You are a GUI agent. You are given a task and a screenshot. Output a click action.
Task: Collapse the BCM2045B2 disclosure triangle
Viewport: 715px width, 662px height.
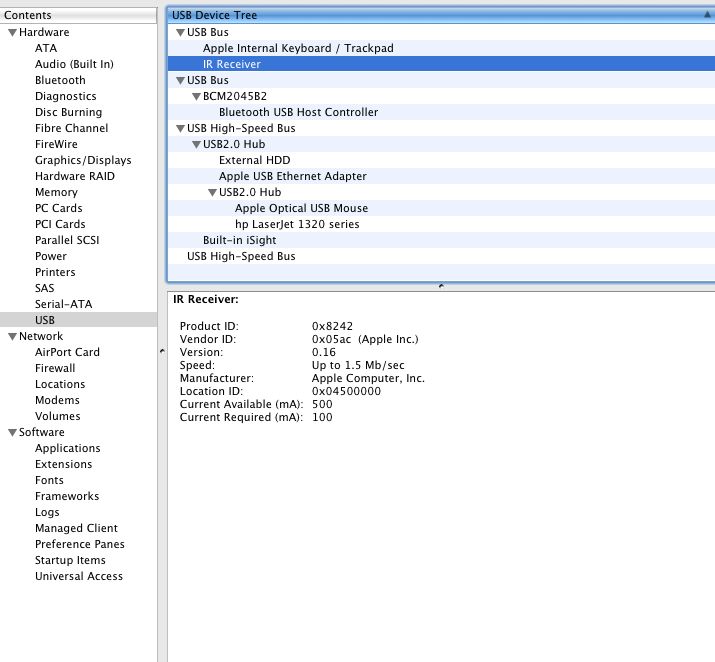tap(196, 97)
